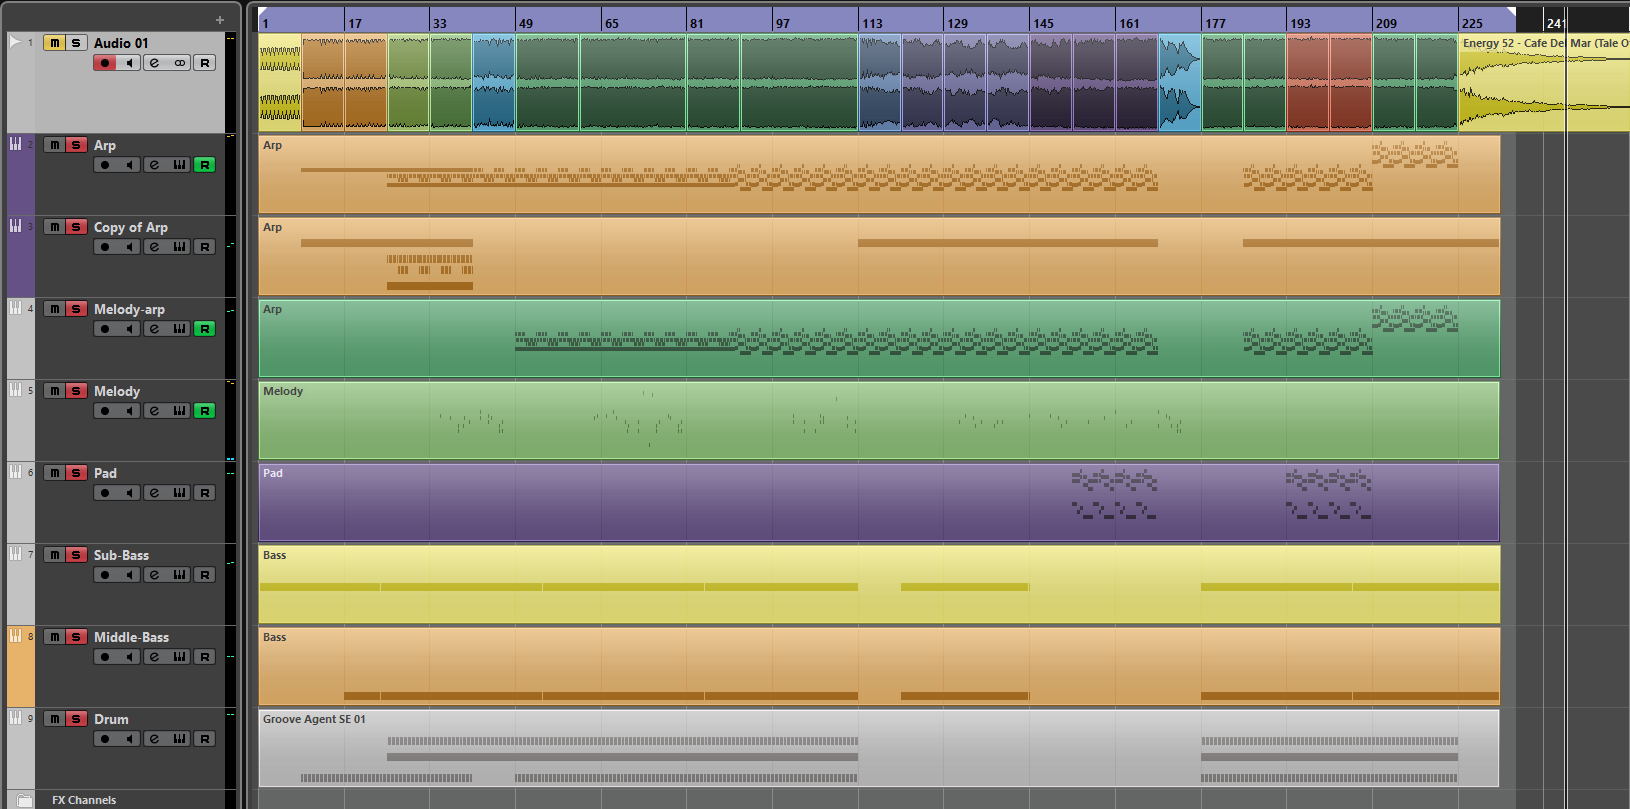Mute the Arp track
Screen dimensions: 1630x809
click(55, 145)
